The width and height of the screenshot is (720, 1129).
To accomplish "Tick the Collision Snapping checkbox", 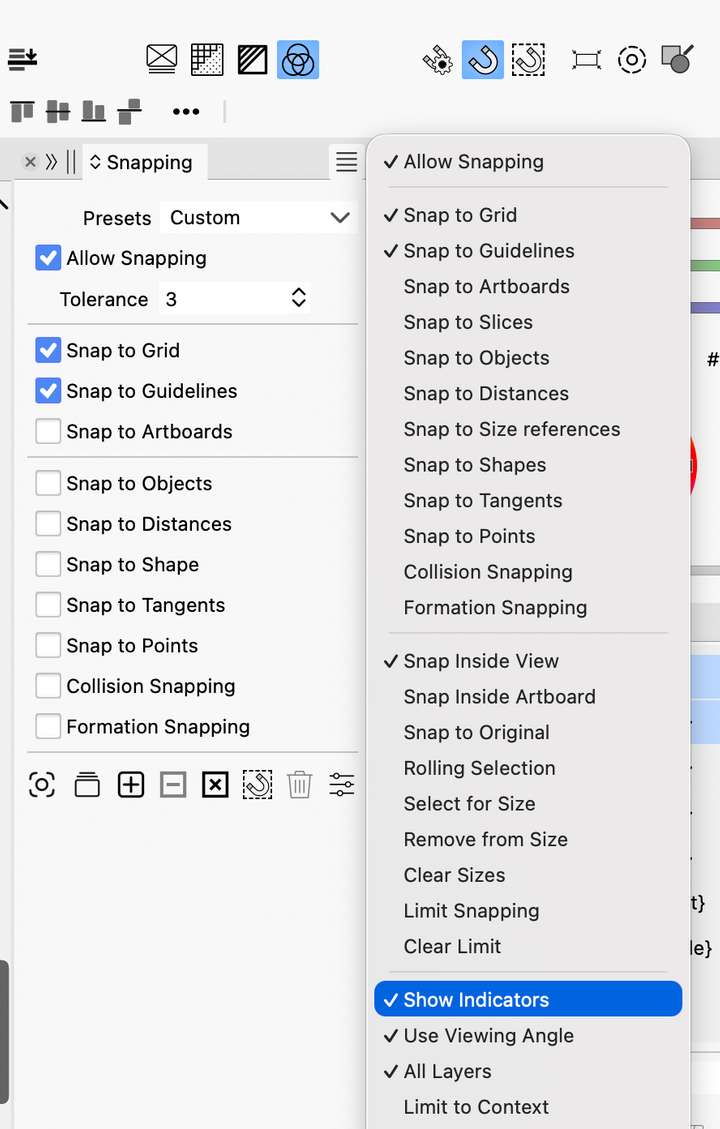I will point(48,686).
